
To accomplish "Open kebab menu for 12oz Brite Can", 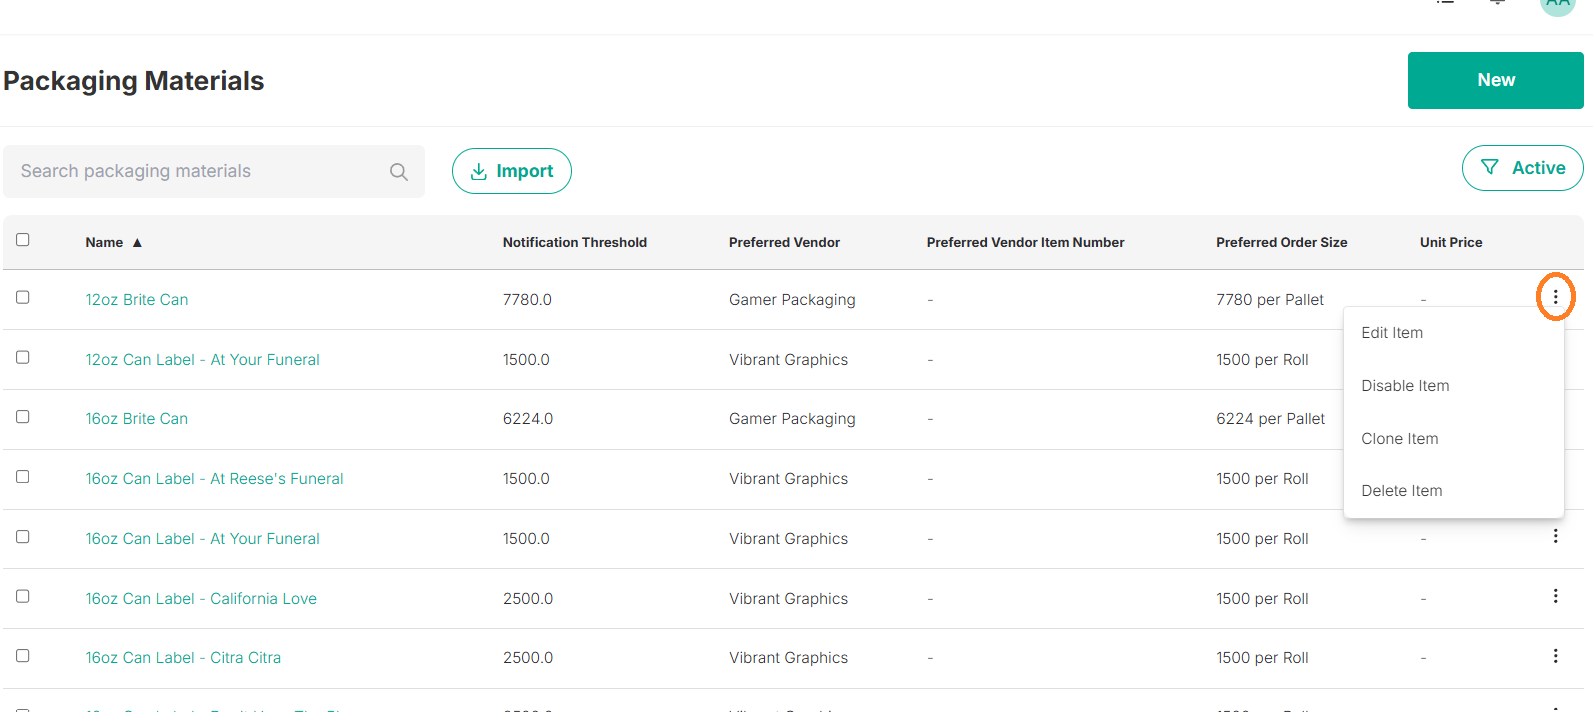I will coord(1555,297).
